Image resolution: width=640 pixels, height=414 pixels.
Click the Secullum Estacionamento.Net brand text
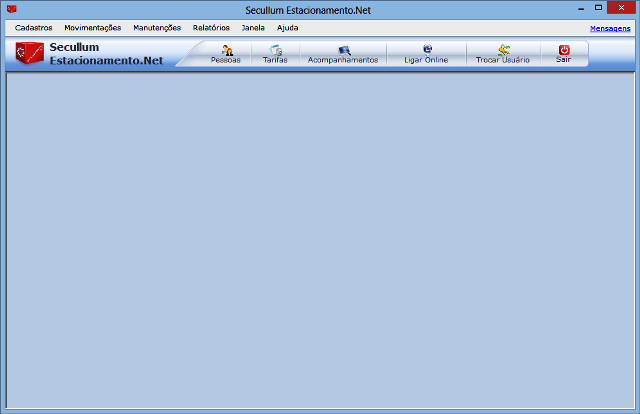(105, 54)
